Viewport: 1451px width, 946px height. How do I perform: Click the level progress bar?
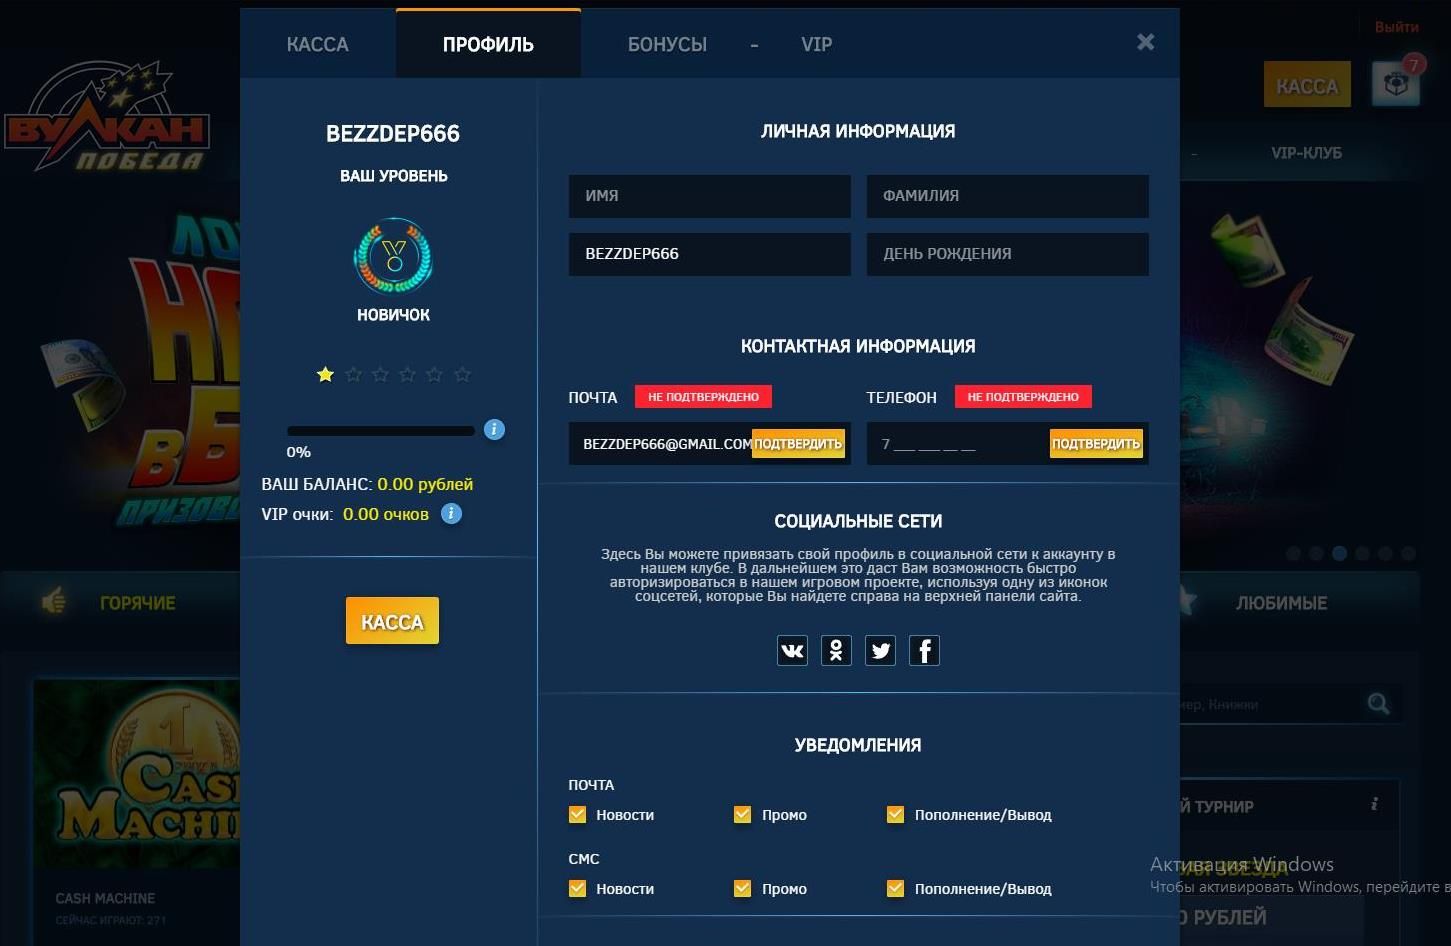pyautogui.click(x=381, y=431)
